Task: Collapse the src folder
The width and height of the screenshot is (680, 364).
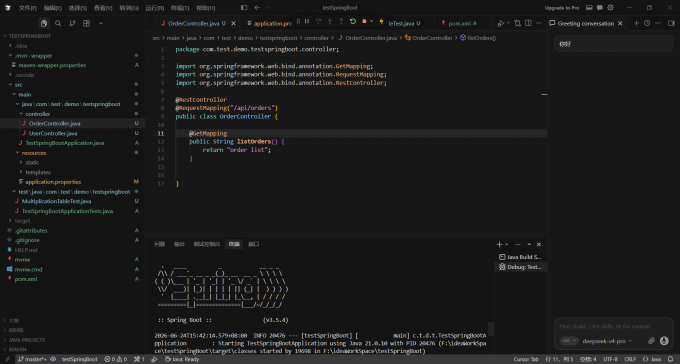Action: coord(72,85)
